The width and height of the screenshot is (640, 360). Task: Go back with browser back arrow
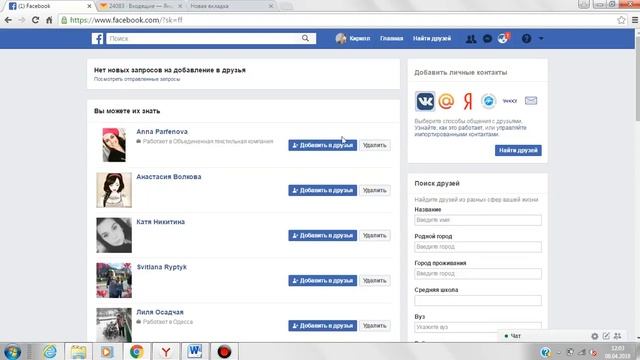click(x=8, y=20)
